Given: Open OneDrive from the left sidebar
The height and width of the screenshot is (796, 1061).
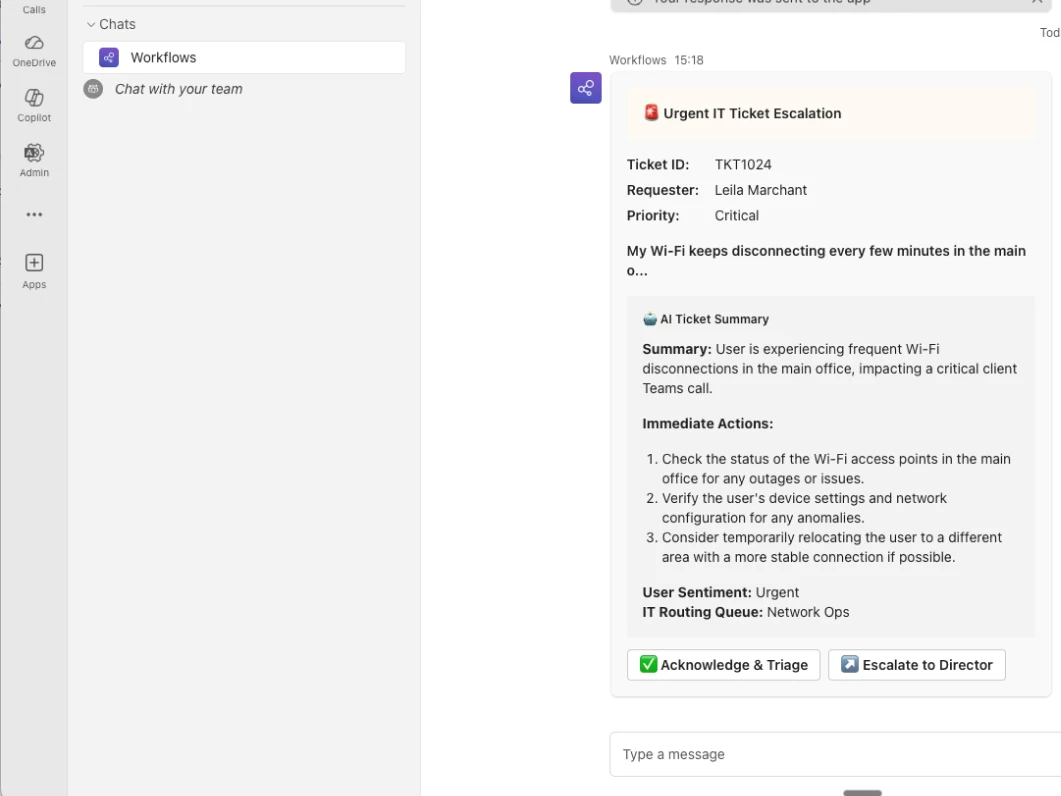Looking at the screenshot, I should tap(34, 50).
